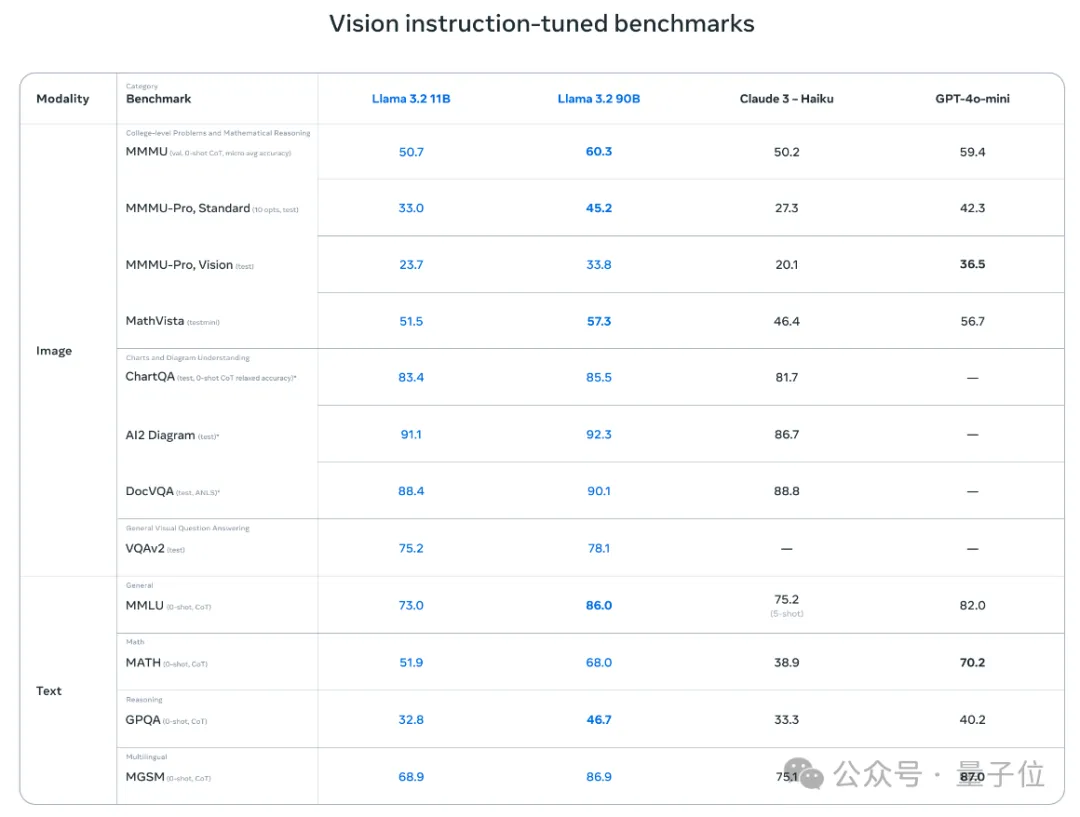Viewport: 1080px width, 817px height.
Task: Click the MGSM benchmark label
Action: pos(145,777)
